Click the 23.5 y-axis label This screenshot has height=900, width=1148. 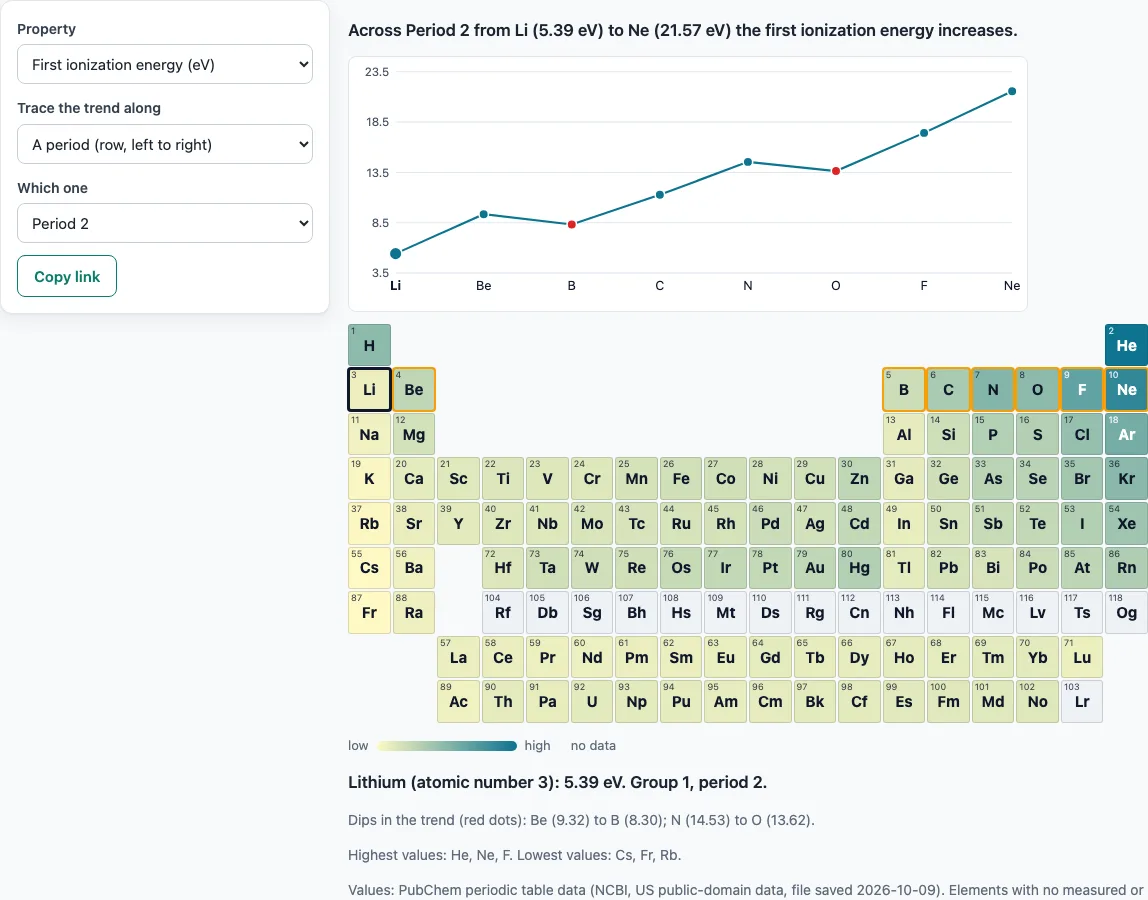377,72
